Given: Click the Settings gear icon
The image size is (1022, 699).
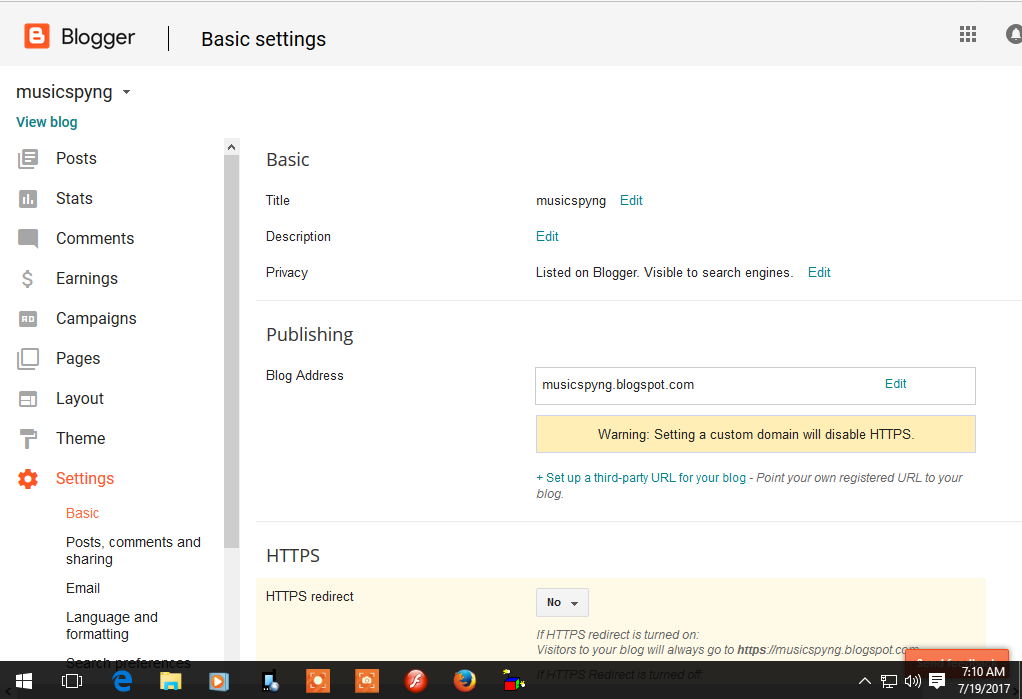Looking at the screenshot, I should point(28,479).
